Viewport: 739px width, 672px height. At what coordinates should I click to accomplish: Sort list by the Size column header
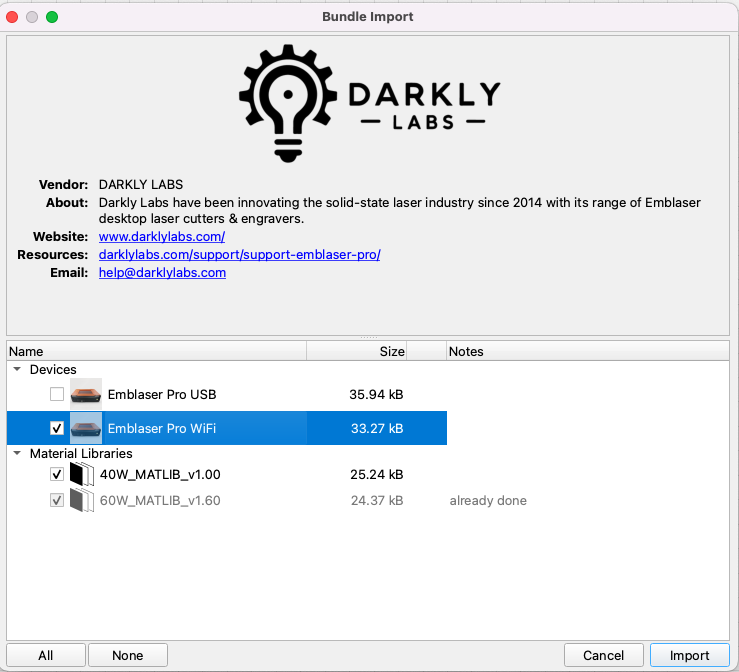[x=357, y=351]
